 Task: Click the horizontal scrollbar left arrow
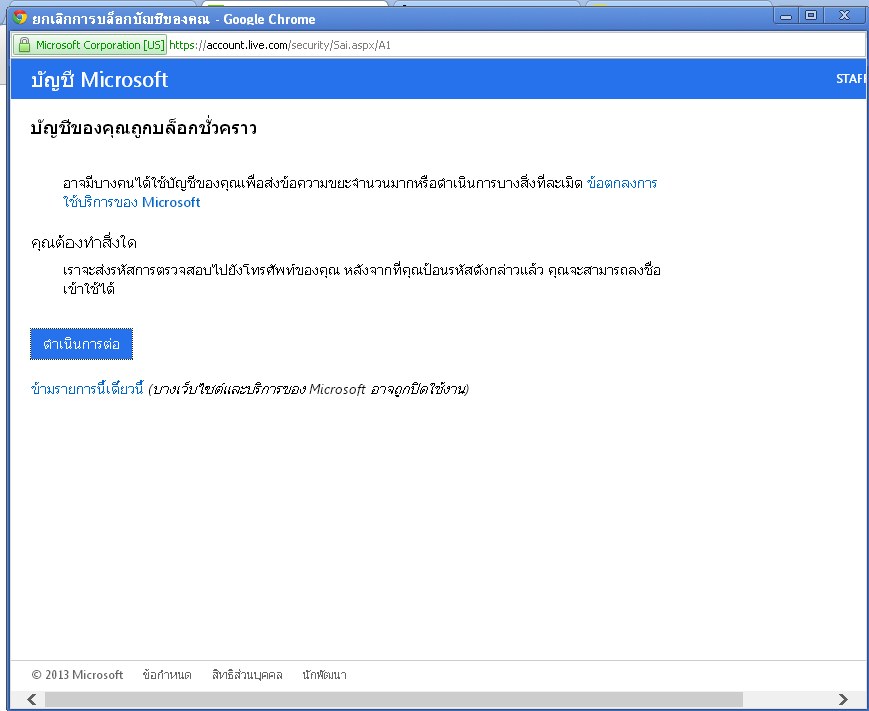coord(32,699)
